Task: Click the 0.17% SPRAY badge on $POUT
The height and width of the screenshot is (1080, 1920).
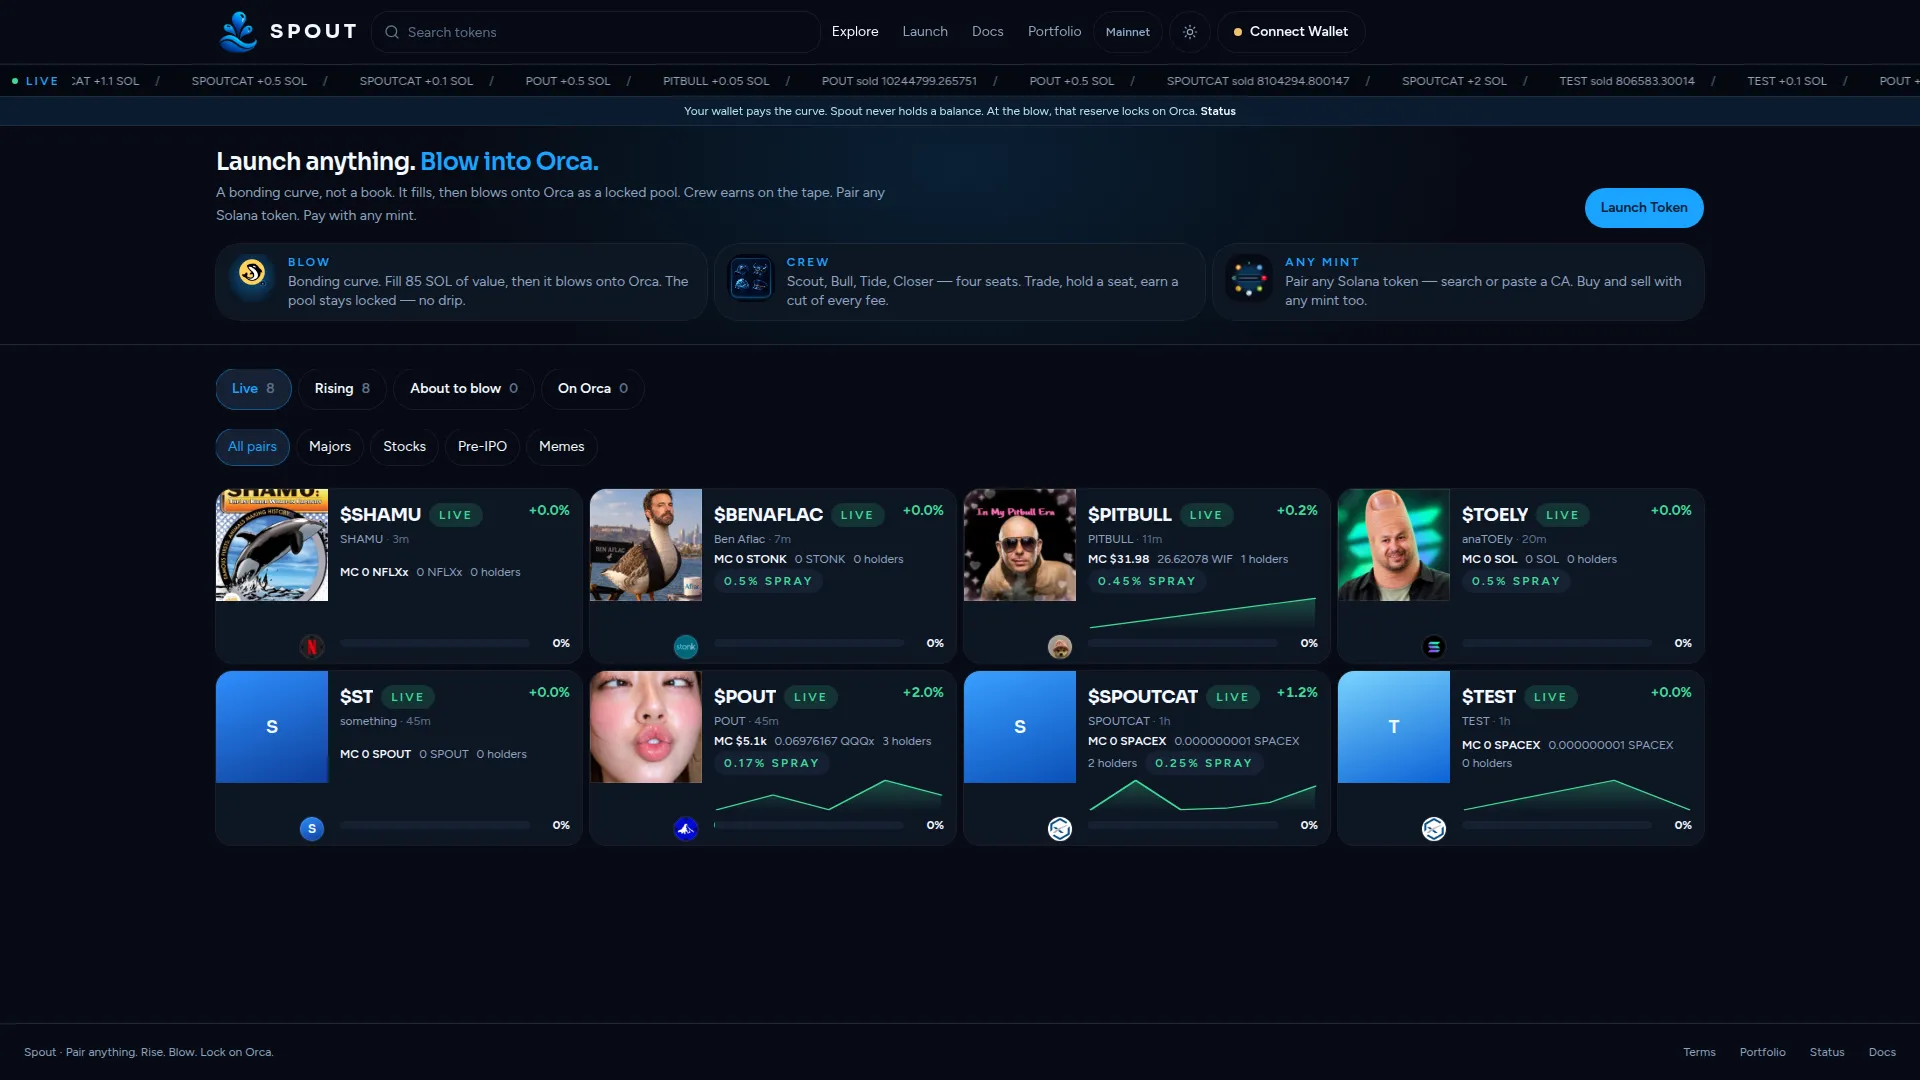Action: coord(771,764)
